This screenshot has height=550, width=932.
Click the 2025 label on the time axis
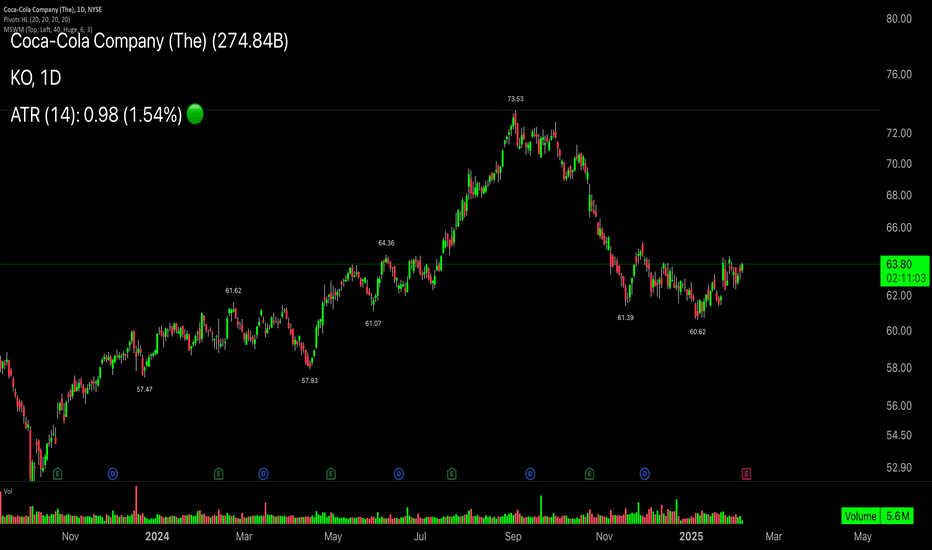691,536
